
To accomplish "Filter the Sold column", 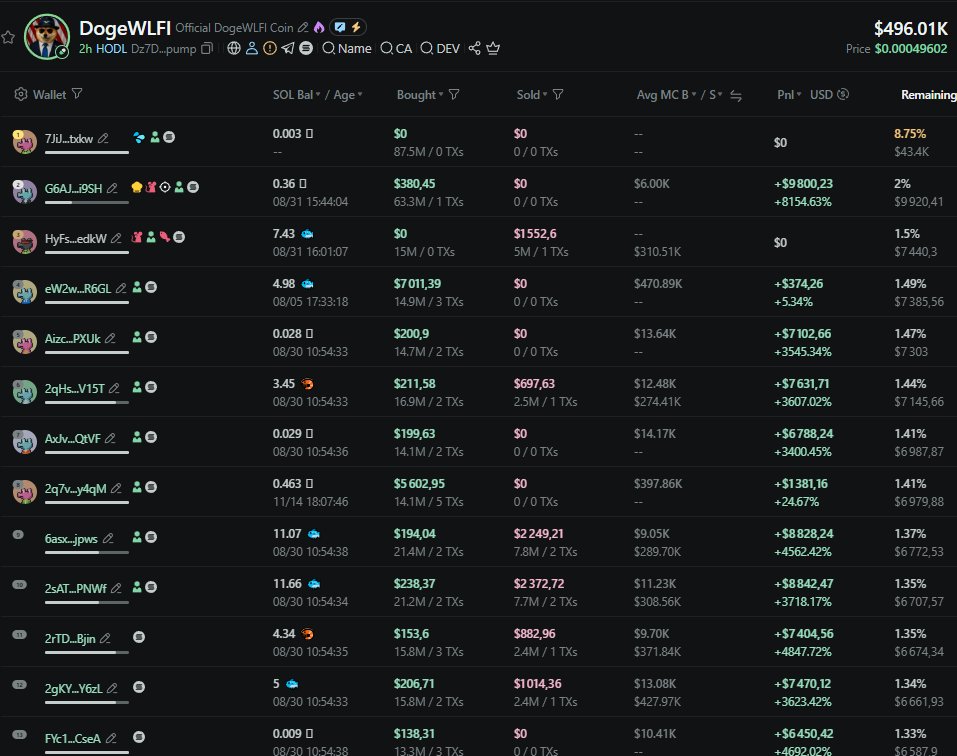I will (558, 95).
